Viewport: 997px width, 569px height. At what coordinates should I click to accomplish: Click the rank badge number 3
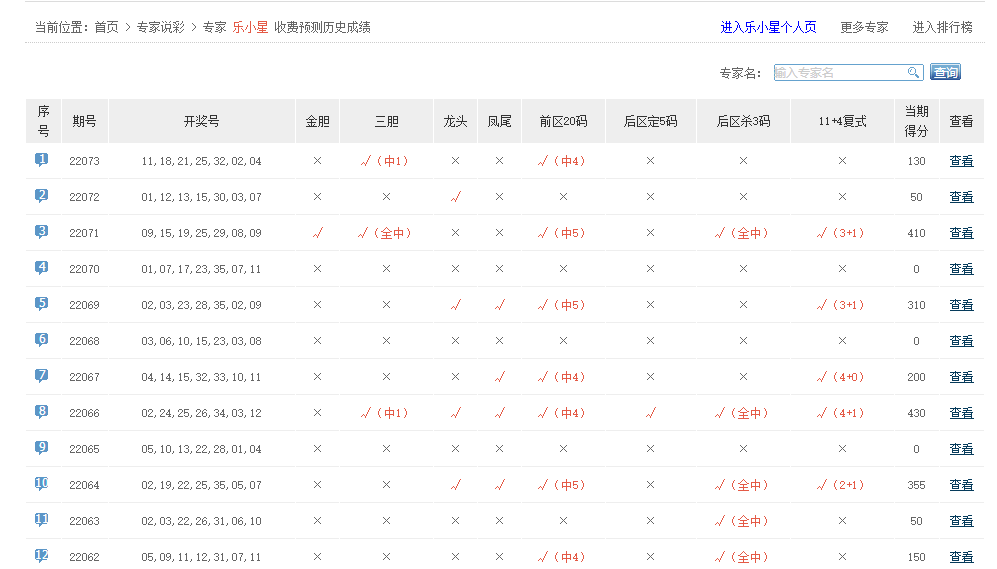pos(42,232)
